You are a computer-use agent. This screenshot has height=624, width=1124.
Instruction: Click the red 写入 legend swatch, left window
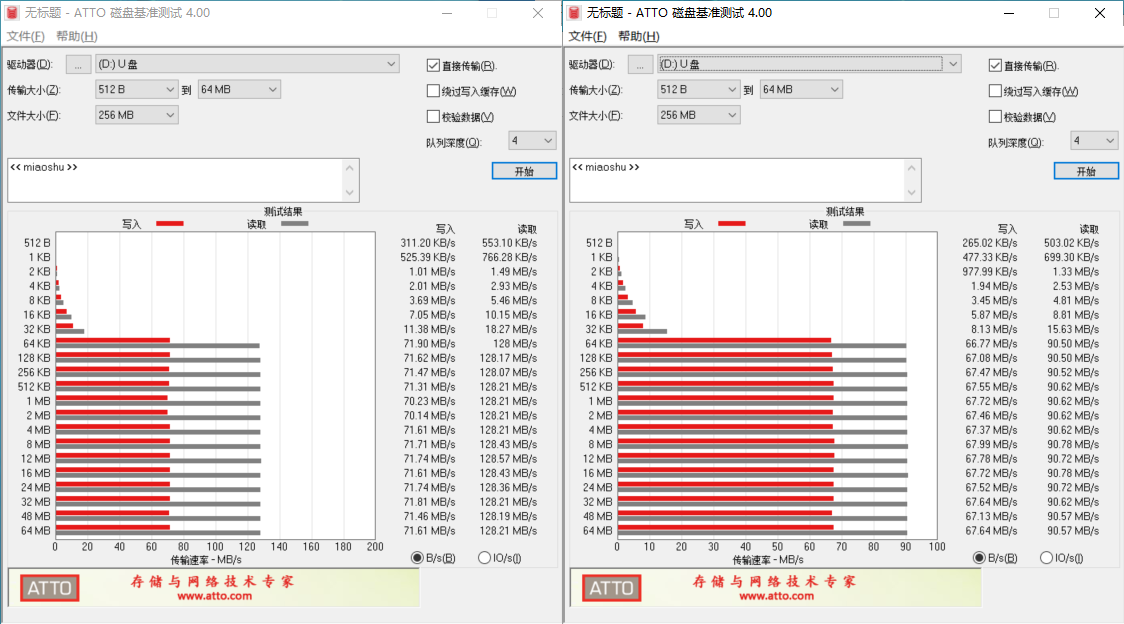click(170, 224)
